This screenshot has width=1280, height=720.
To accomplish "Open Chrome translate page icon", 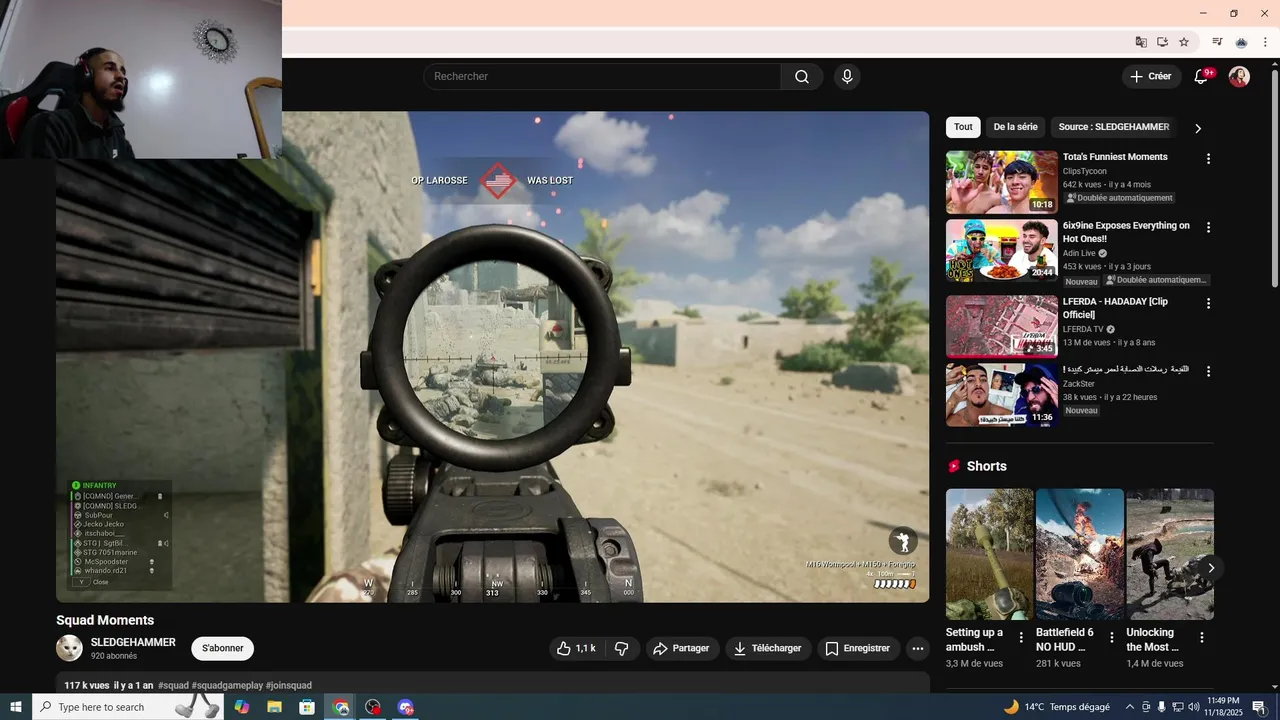I will click(1141, 42).
